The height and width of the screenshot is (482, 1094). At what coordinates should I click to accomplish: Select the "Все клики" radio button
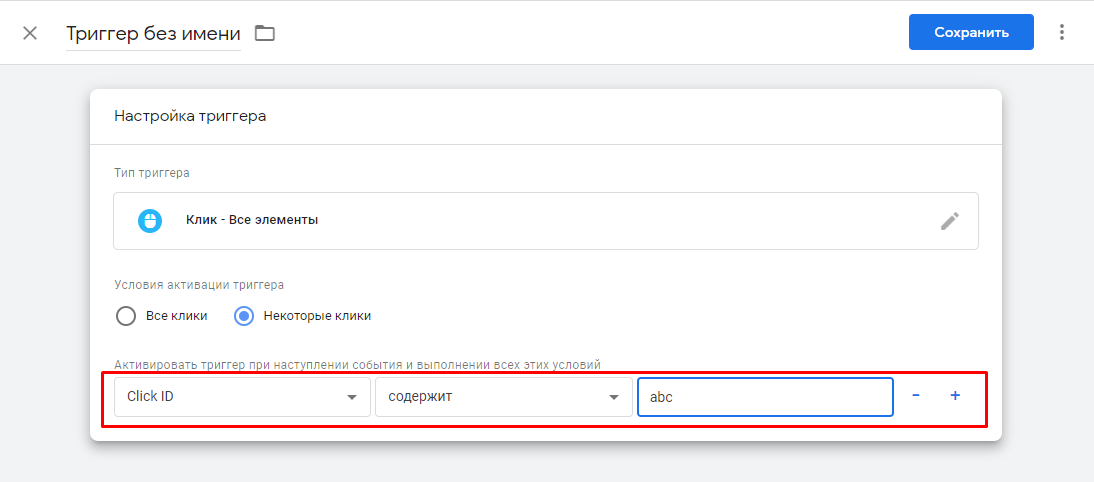pos(126,316)
